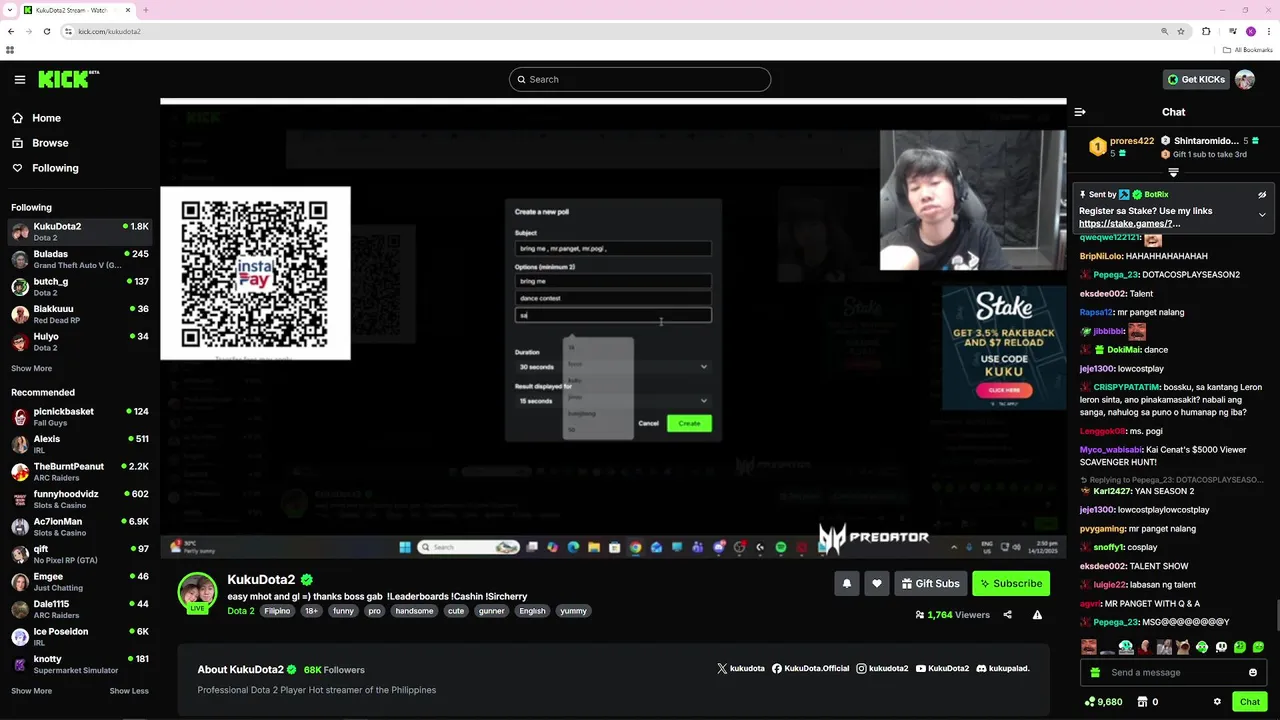Show more followed channels
The width and height of the screenshot is (1280, 720).
coord(31,368)
